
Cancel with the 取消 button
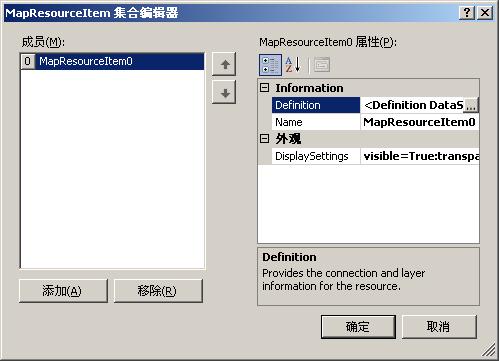(439, 327)
